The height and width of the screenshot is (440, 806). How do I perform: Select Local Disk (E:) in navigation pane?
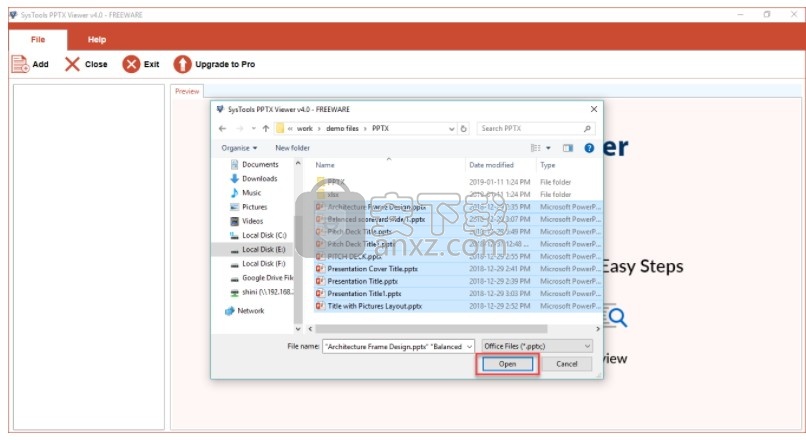coord(264,249)
